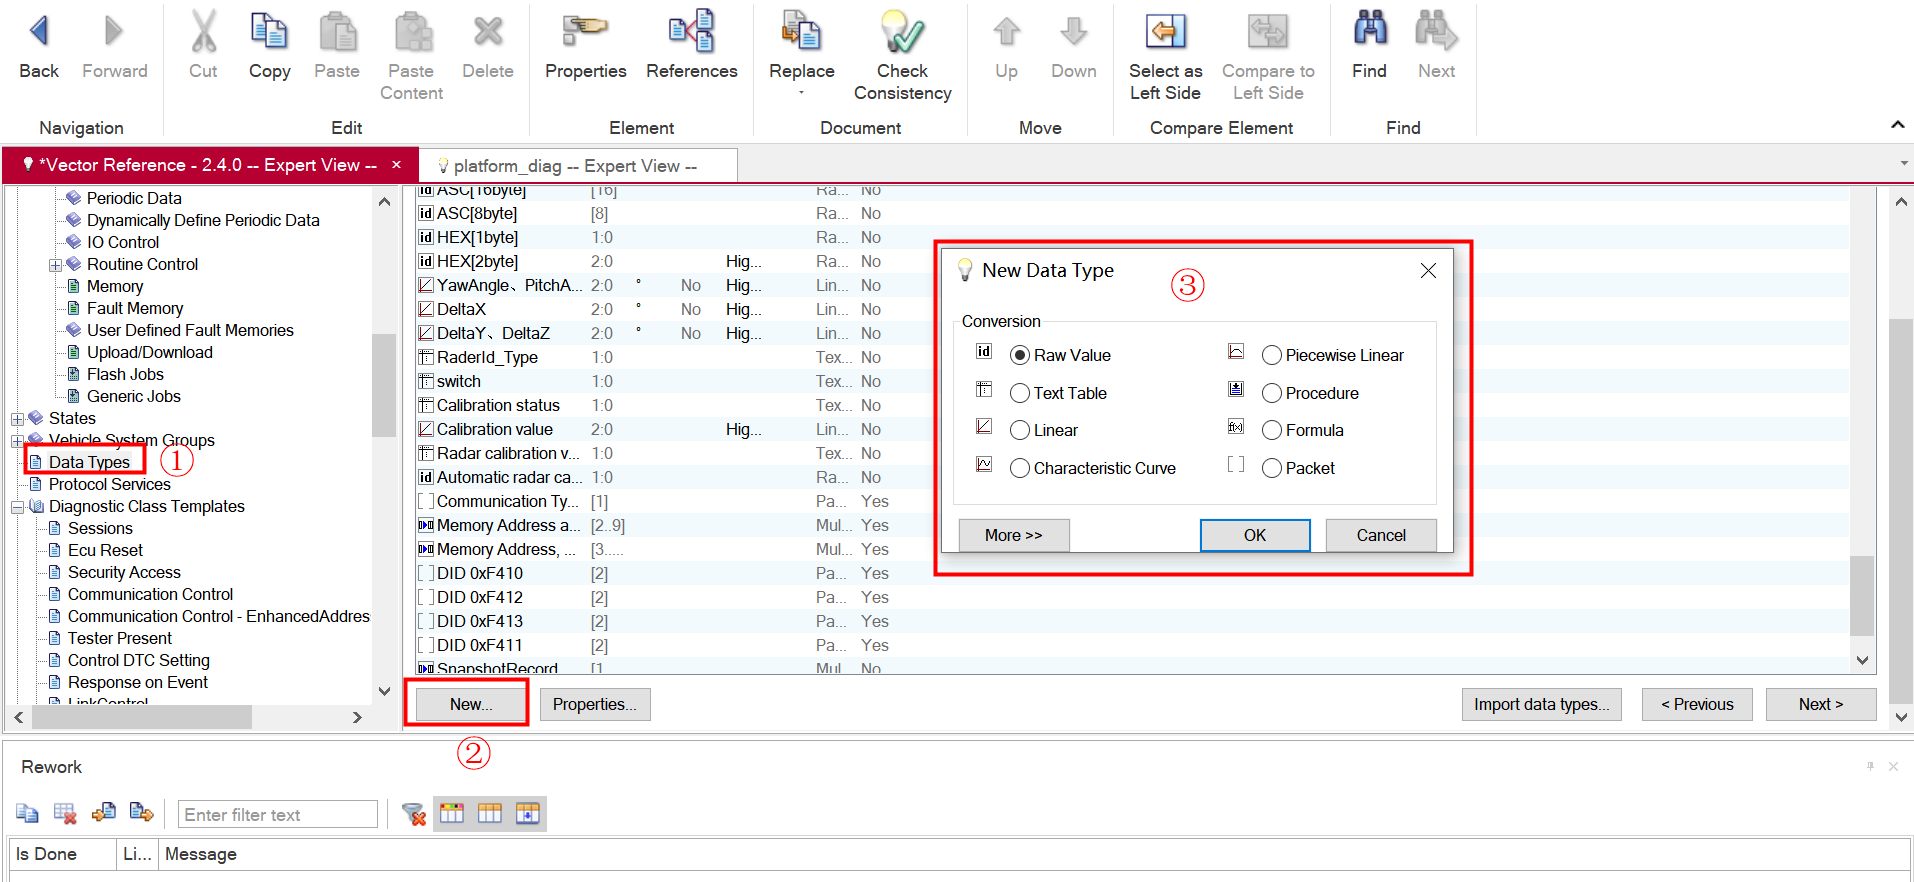Click the Back navigation arrow
This screenshot has height=882, width=1914.
(x=39, y=31)
